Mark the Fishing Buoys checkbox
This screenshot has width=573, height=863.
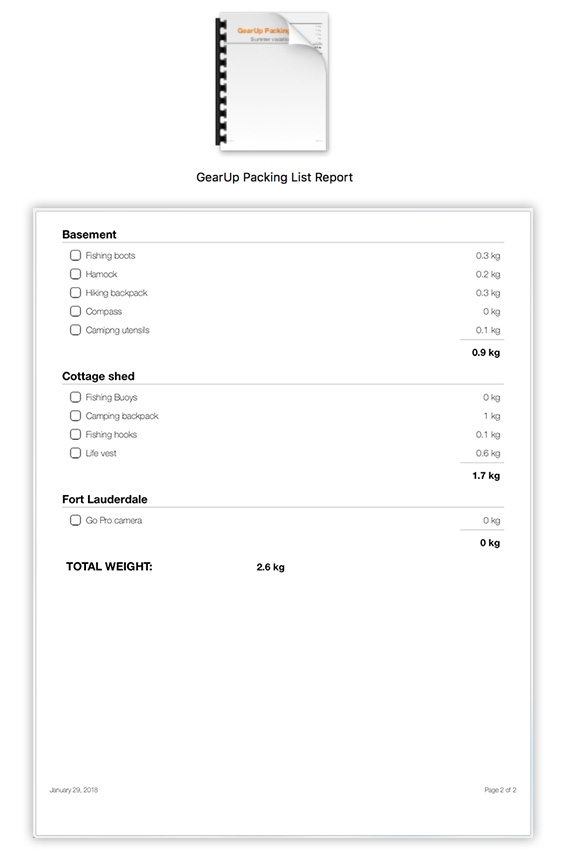coord(75,397)
